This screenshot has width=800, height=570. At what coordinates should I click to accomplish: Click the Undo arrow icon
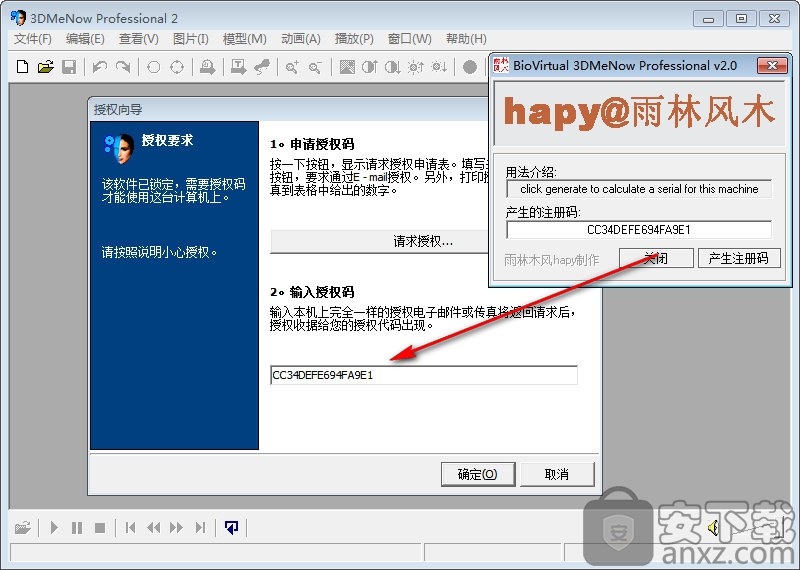click(x=99, y=67)
